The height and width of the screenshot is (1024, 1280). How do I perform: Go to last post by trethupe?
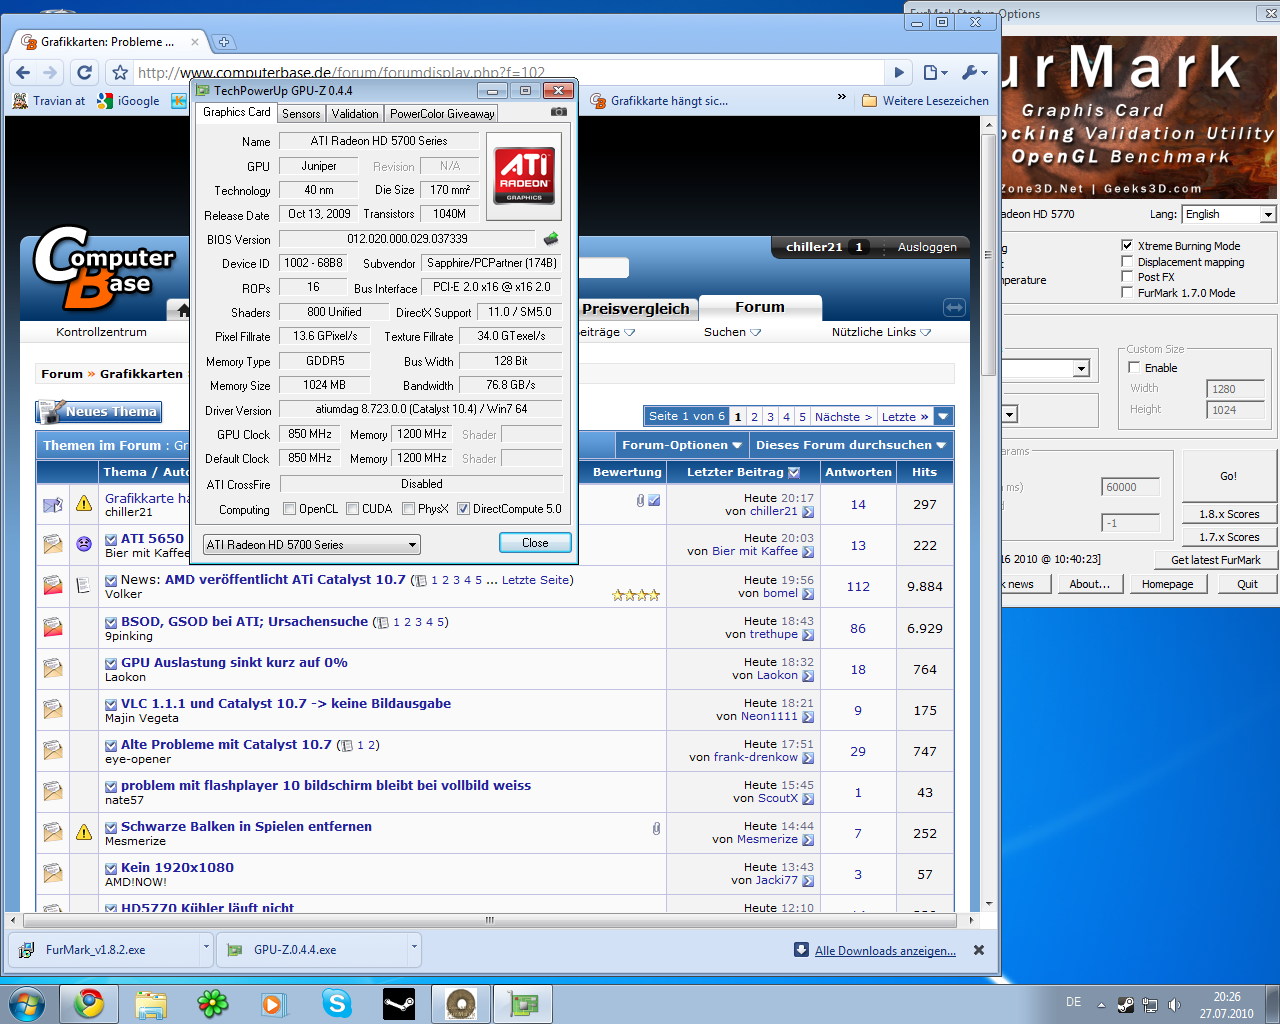tap(808, 635)
